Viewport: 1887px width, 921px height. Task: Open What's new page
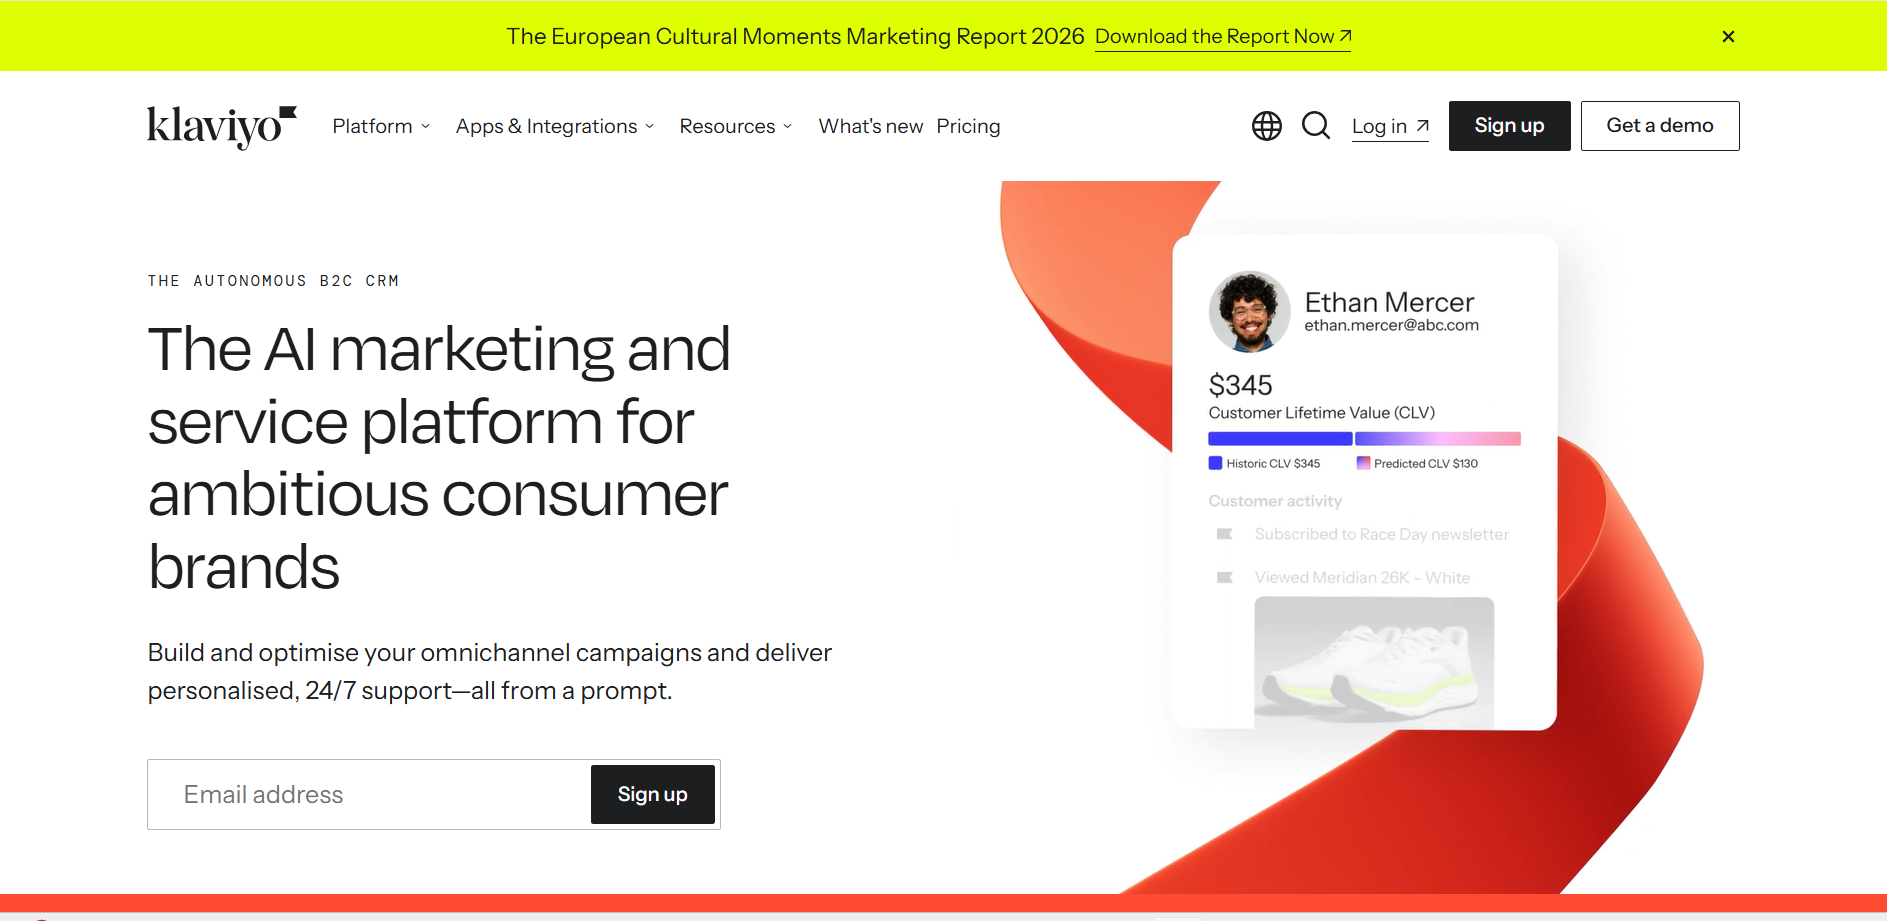click(871, 126)
